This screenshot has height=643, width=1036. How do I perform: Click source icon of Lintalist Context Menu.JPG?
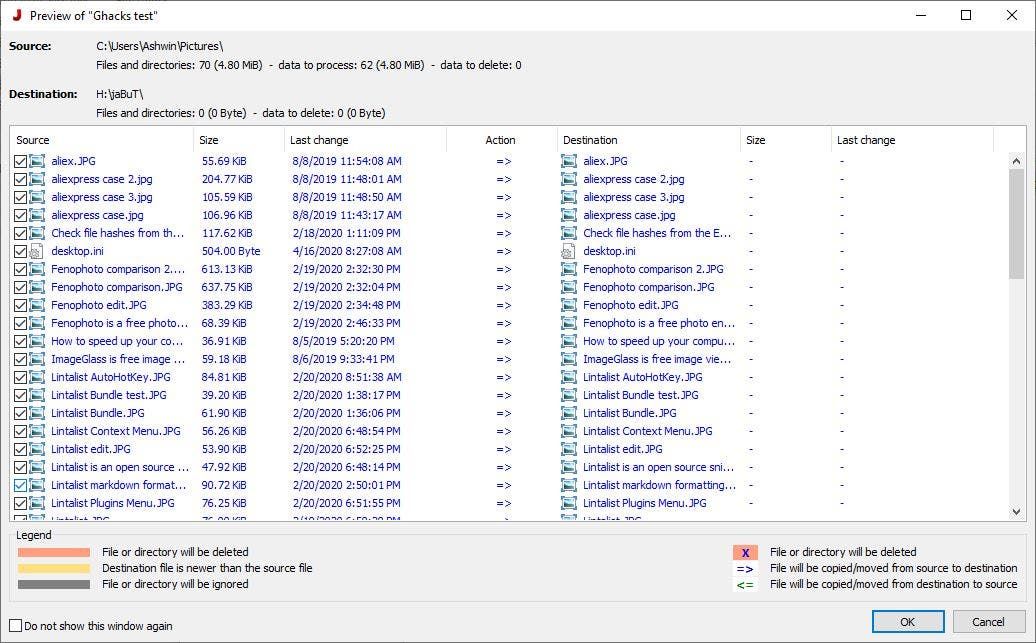(37, 431)
